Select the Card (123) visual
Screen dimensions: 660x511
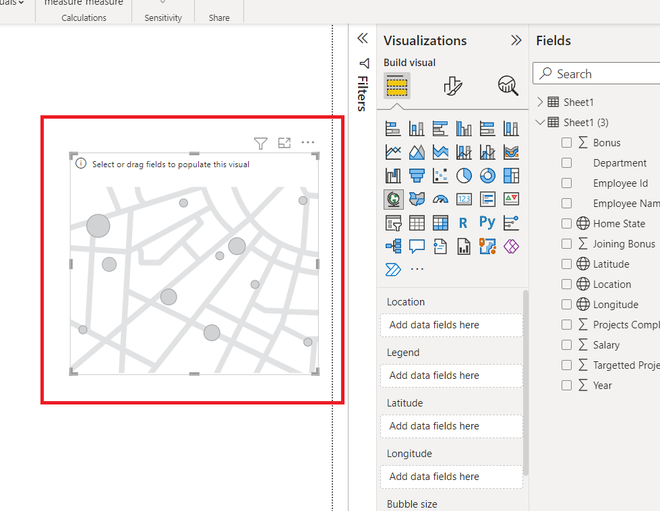tap(464, 199)
